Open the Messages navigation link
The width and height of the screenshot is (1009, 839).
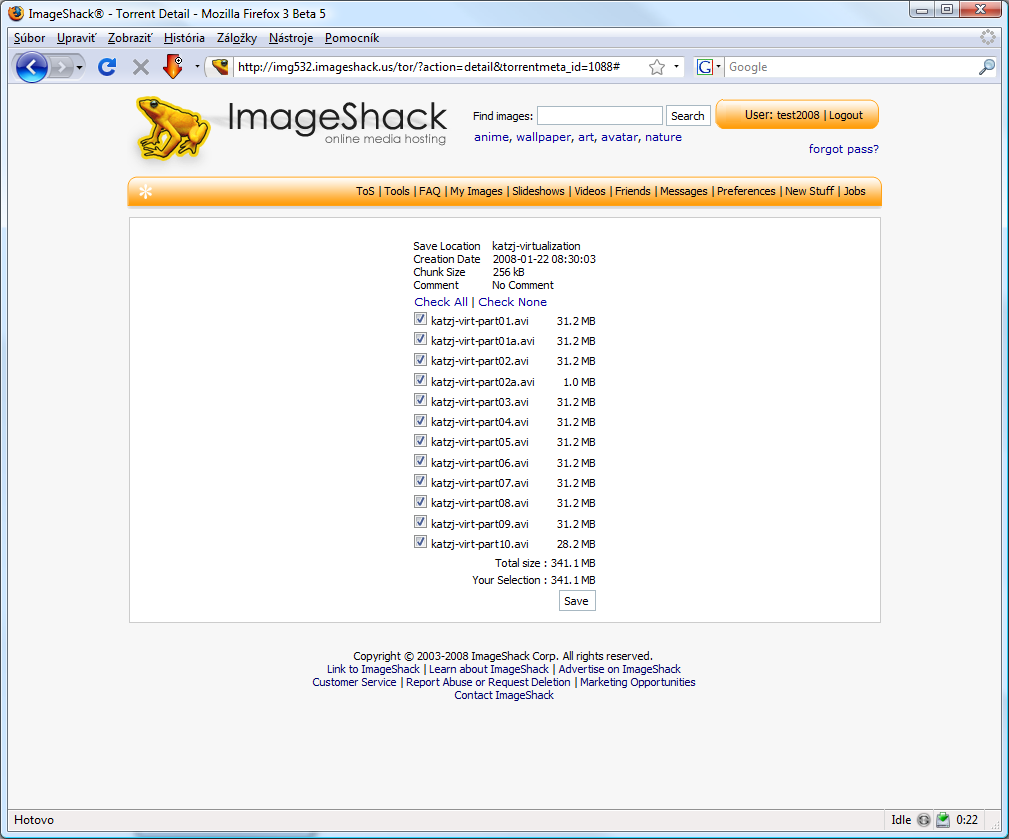point(683,191)
